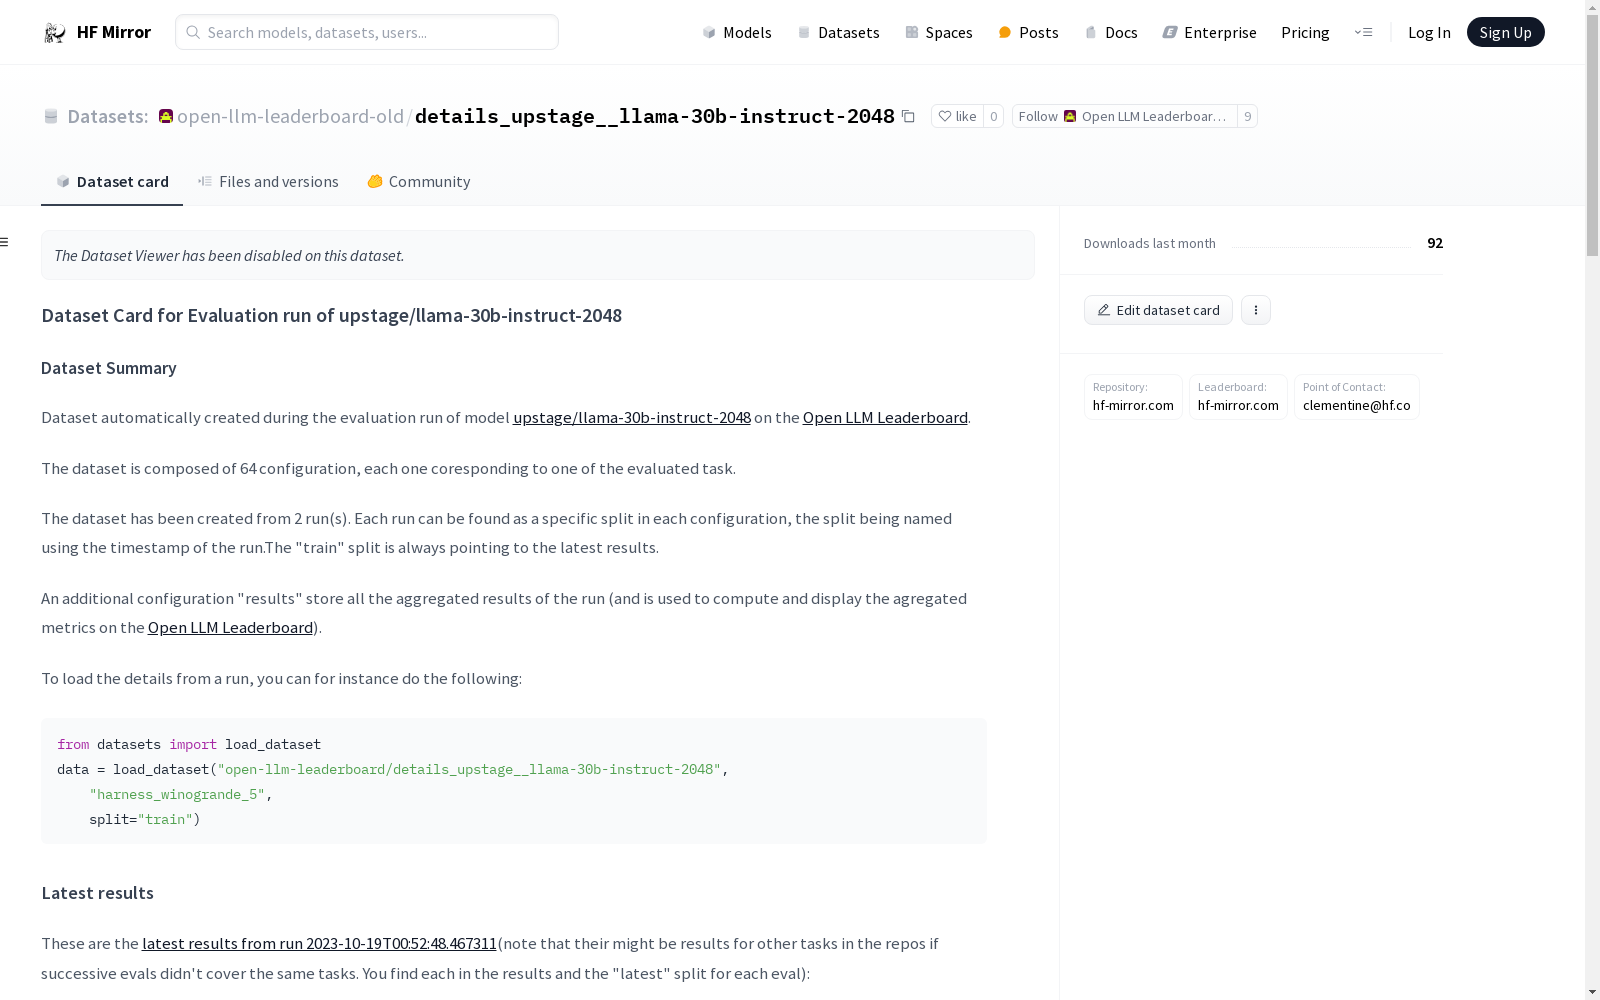Image resolution: width=1600 pixels, height=1000 pixels.
Task: Click the "harness_winogrande_5" code string
Action: tap(177, 795)
